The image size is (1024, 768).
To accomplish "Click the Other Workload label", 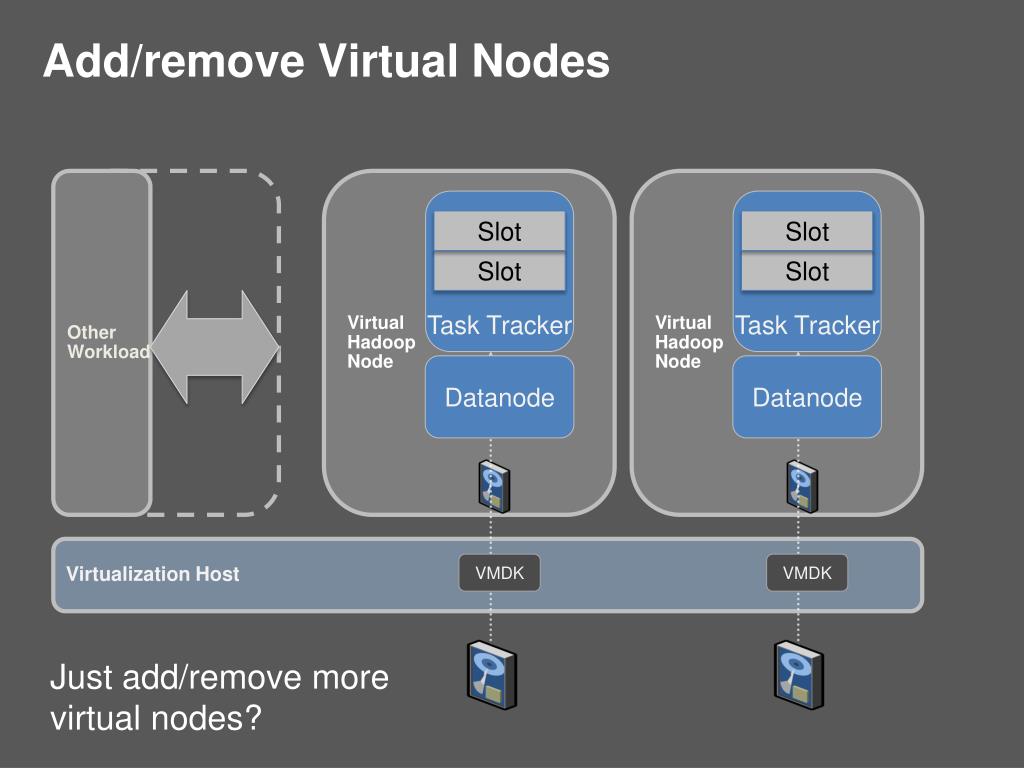I will click(108, 342).
